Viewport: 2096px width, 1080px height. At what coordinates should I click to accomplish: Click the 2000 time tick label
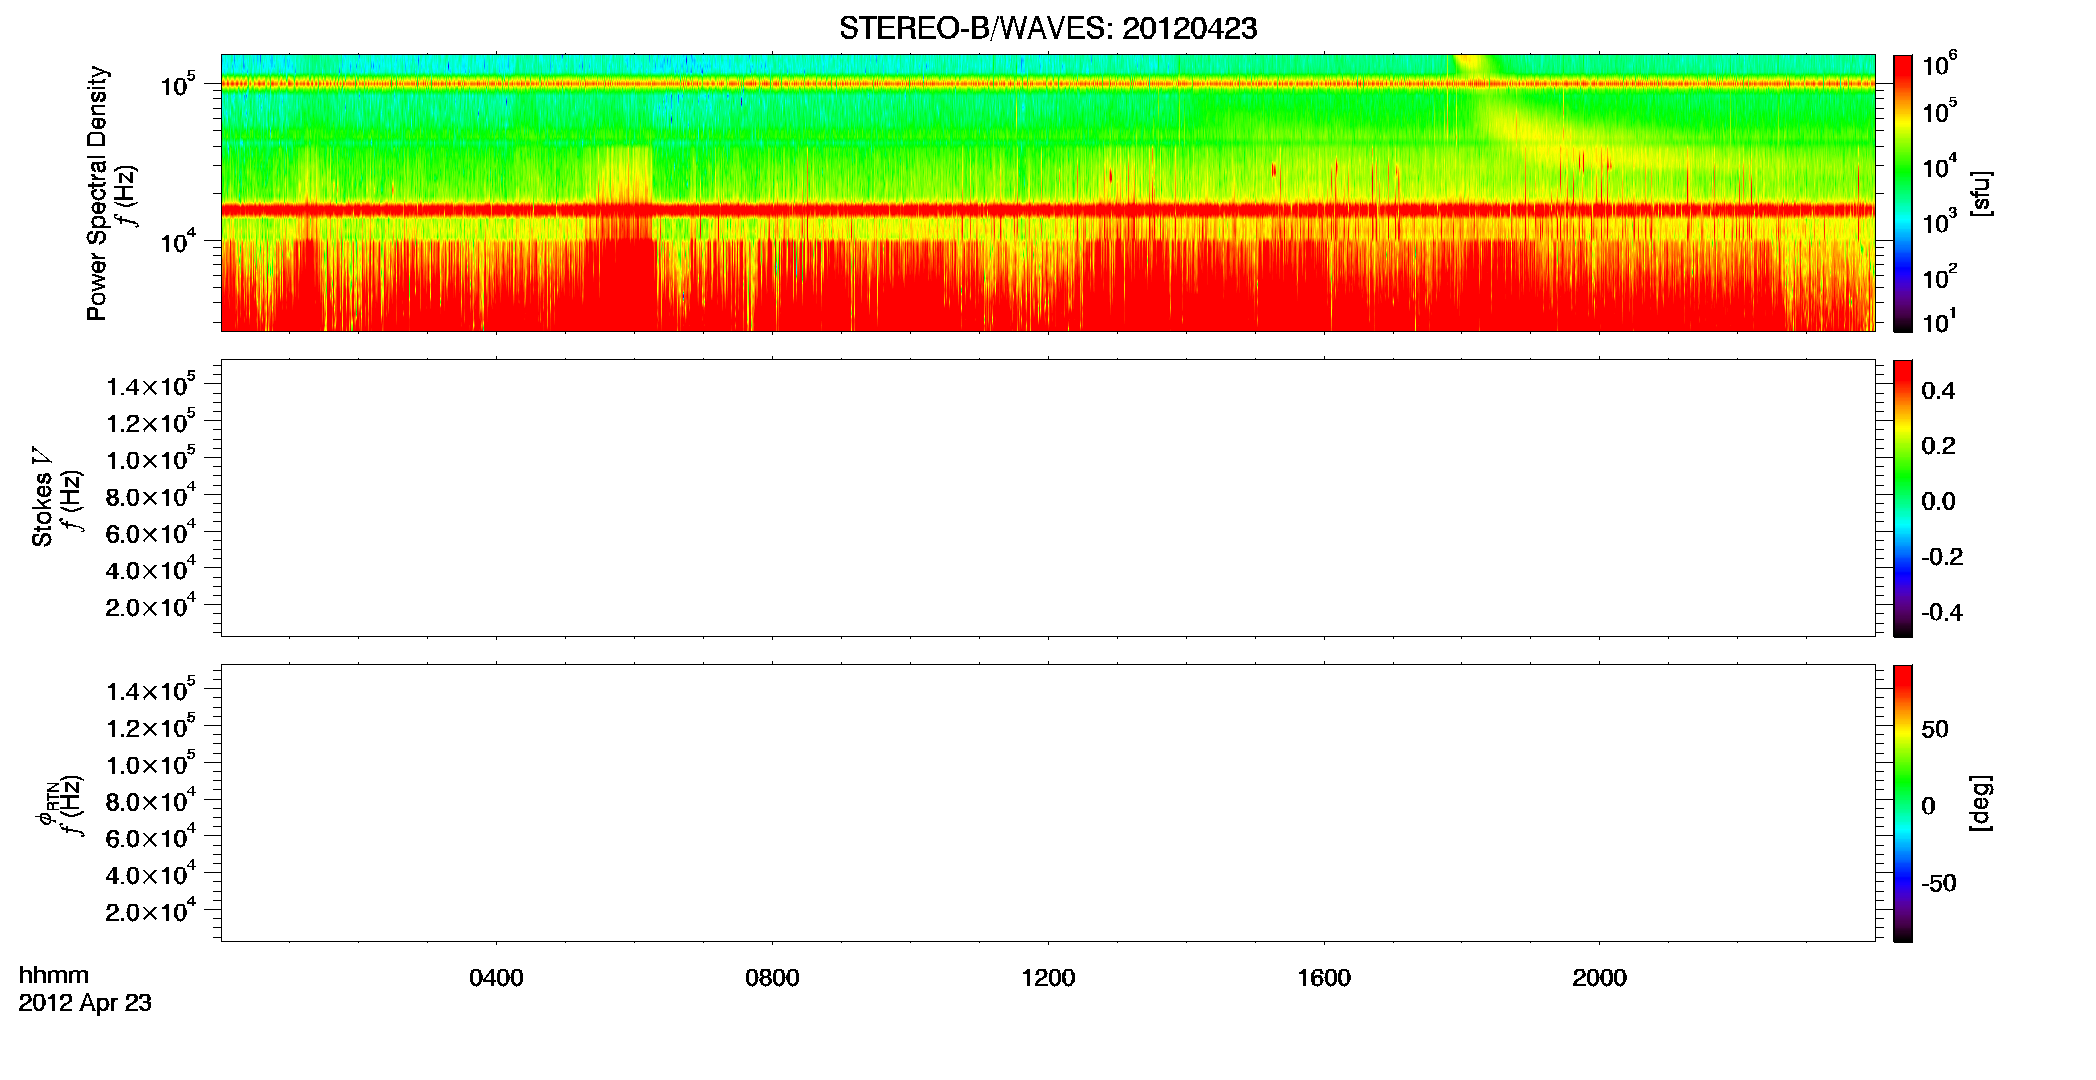click(1599, 978)
